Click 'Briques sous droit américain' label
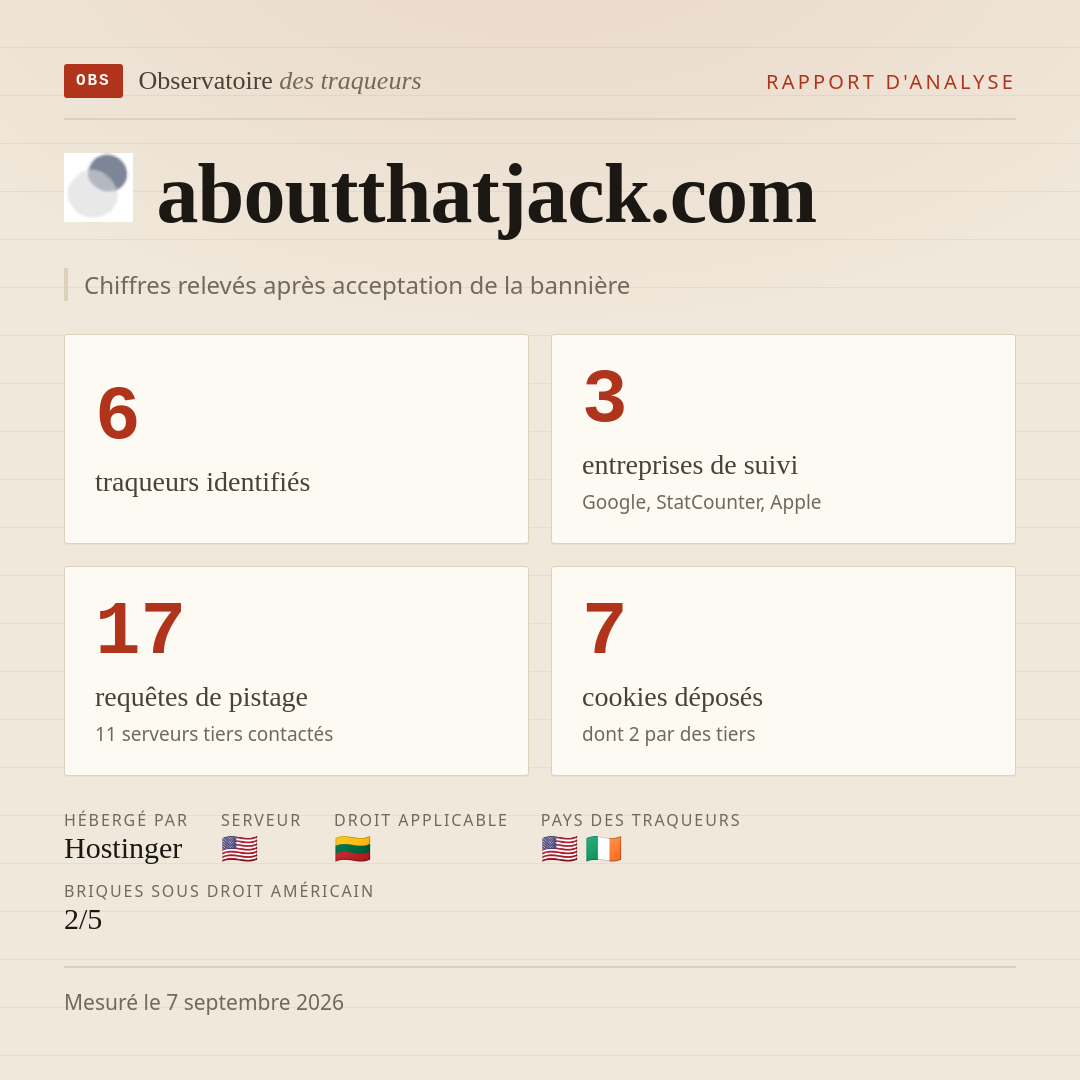1080x1080 pixels. (218, 891)
